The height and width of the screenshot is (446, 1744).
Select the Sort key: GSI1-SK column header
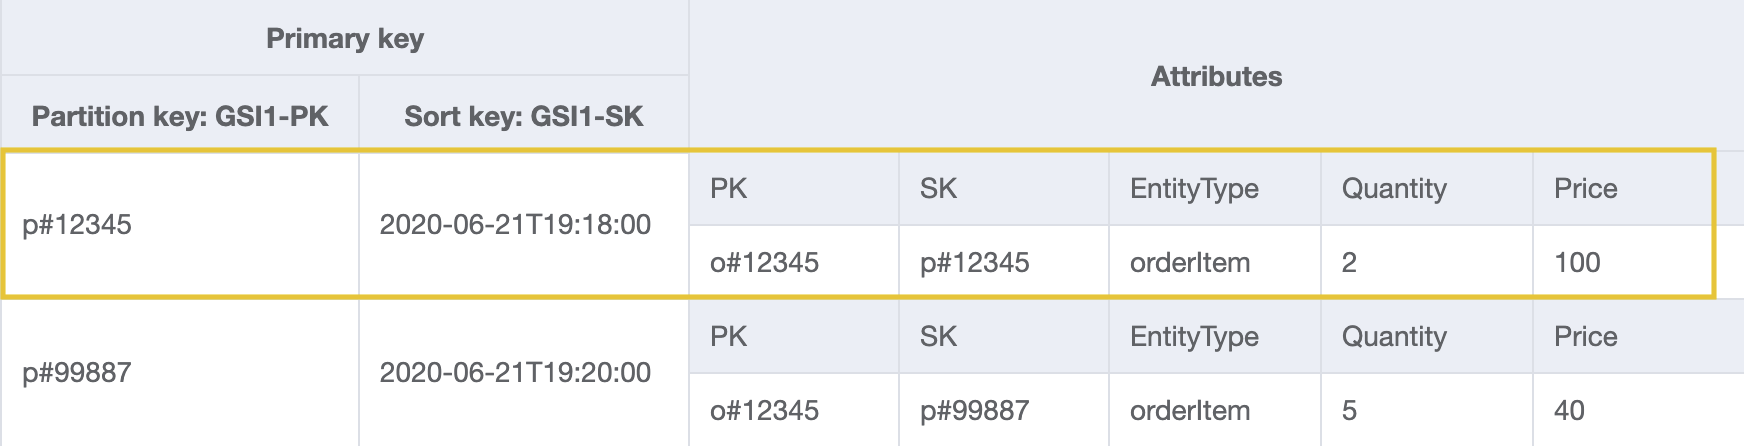(x=523, y=116)
